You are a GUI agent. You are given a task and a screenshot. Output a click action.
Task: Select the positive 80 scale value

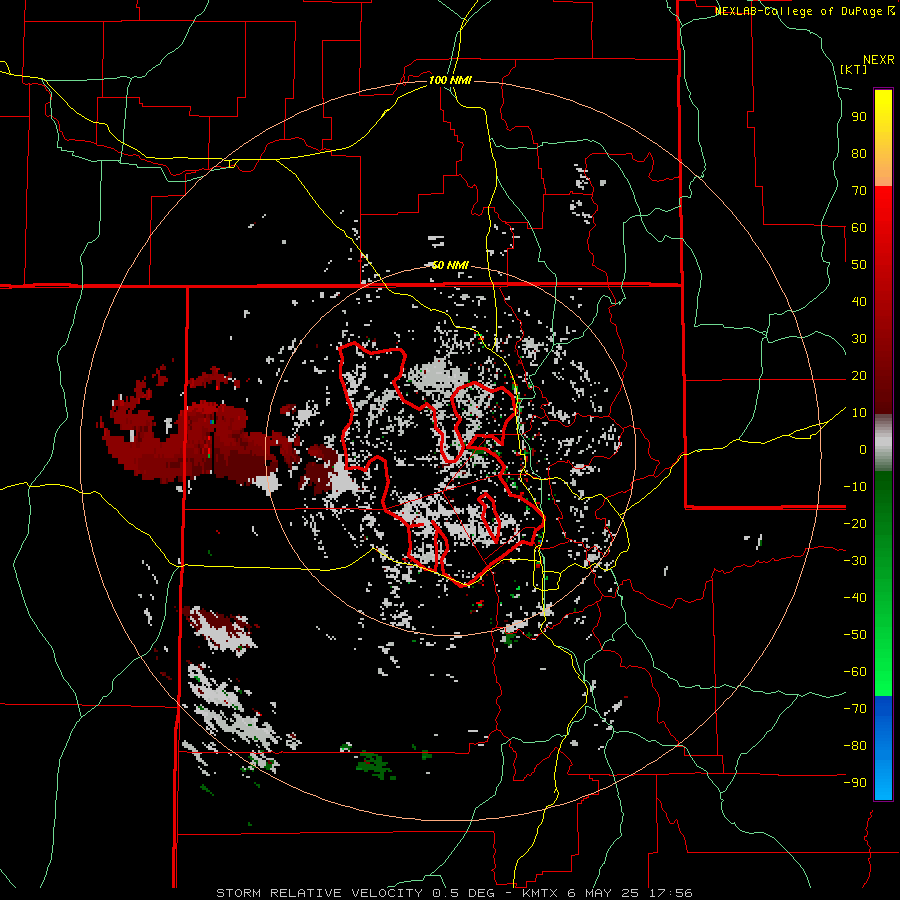click(859, 154)
